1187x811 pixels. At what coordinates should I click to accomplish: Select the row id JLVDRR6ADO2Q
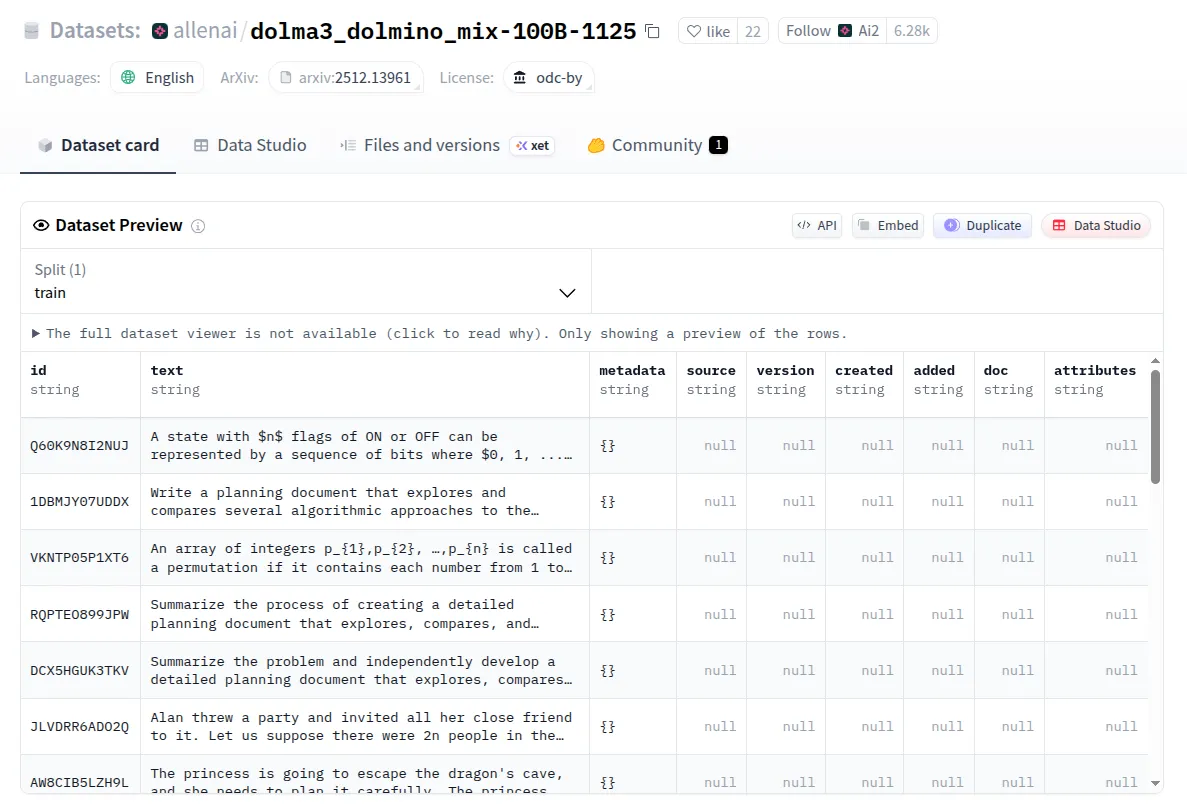tap(79, 727)
